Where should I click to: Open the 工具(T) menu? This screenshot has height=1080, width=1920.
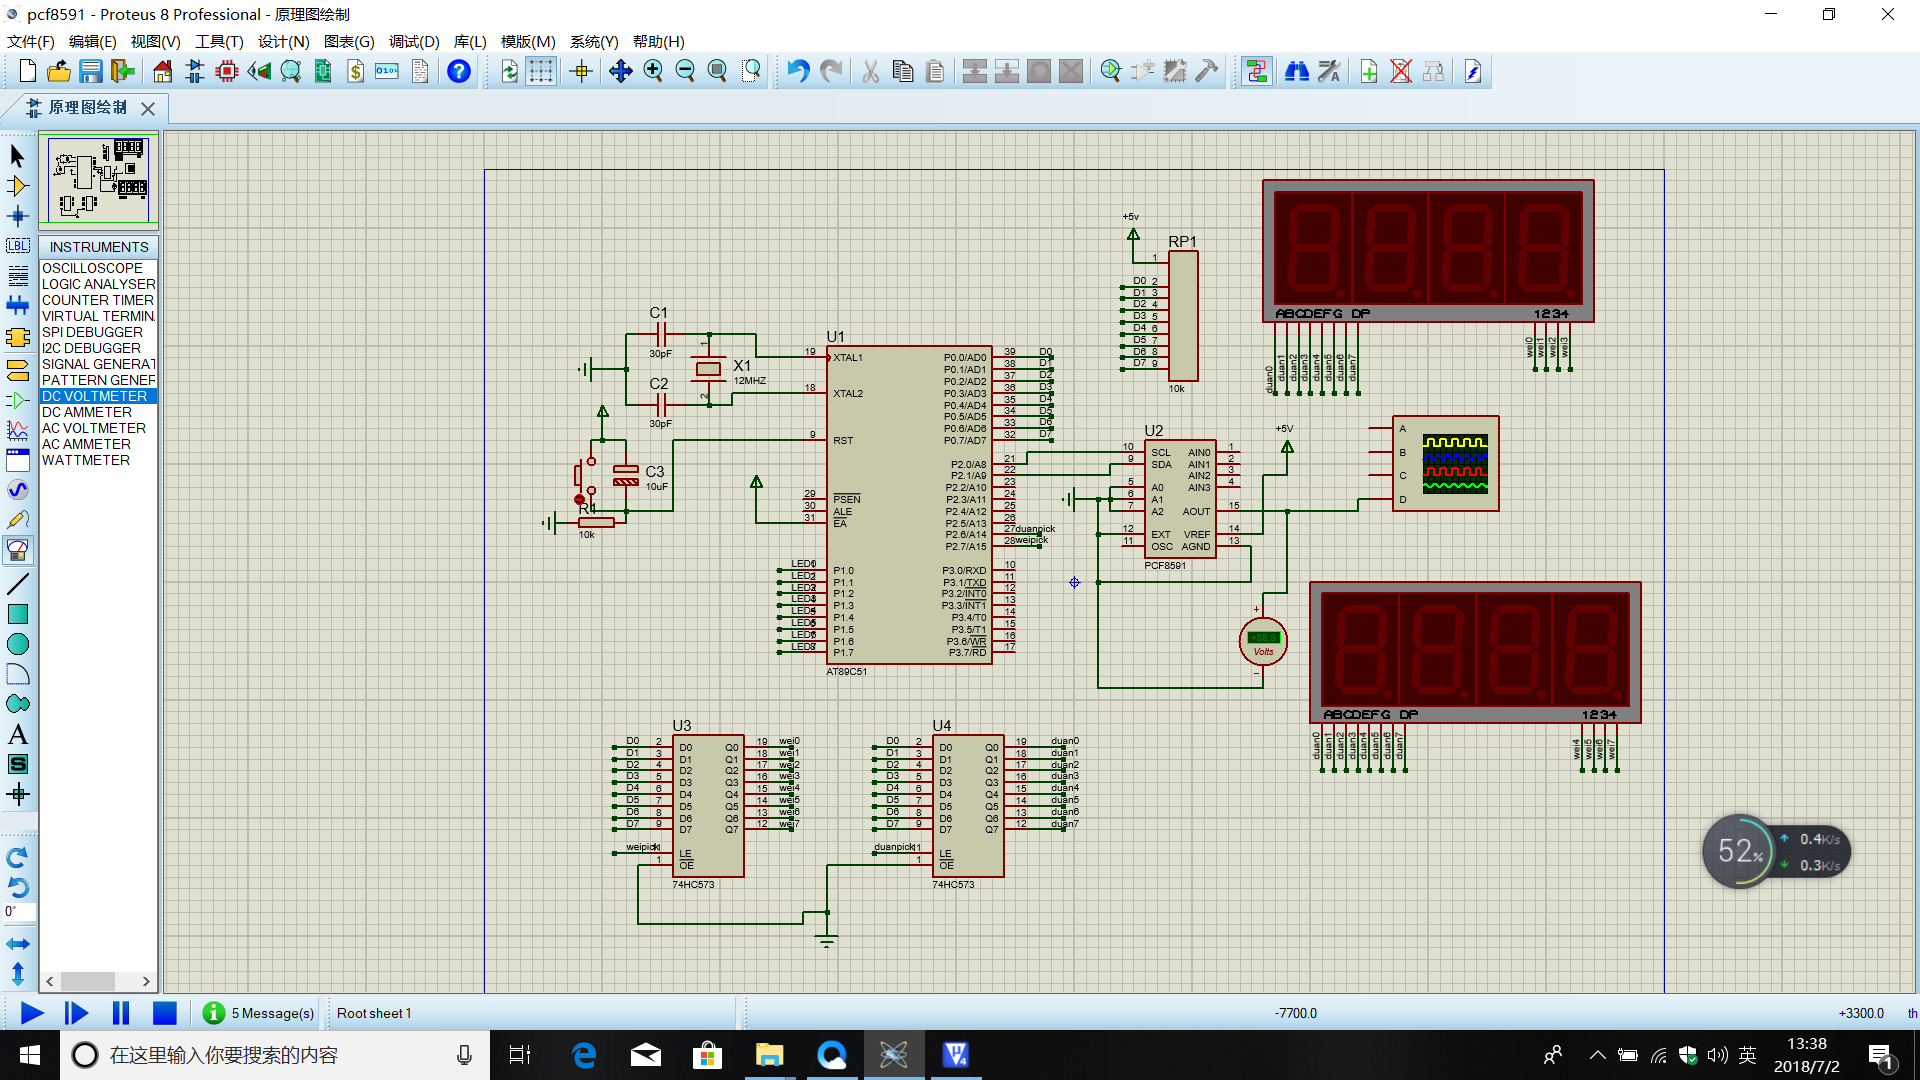[x=219, y=41]
